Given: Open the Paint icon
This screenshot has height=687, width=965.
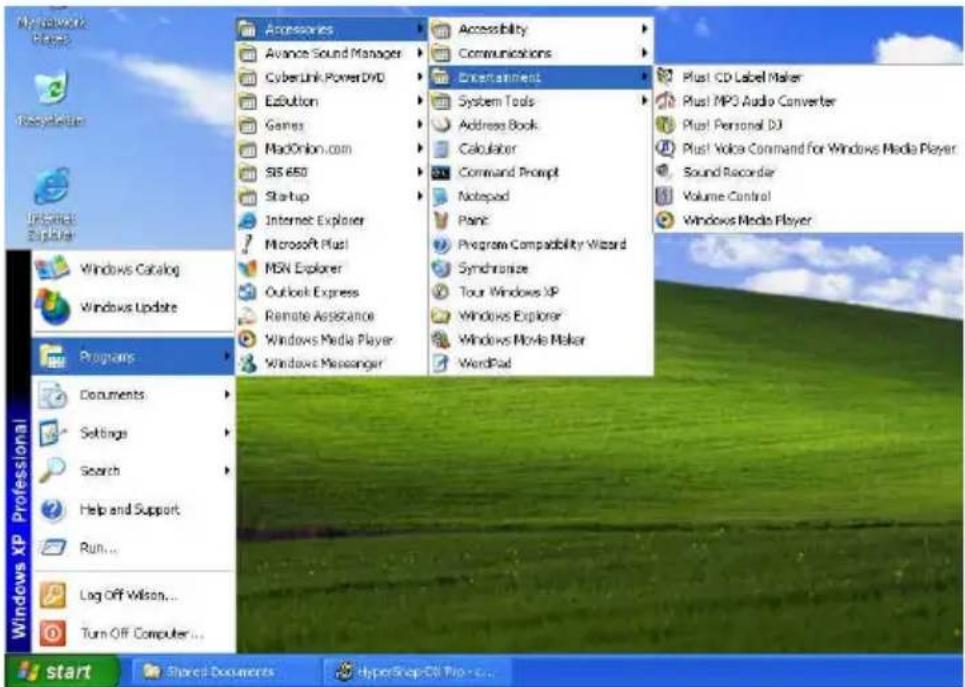Looking at the screenshot, I should click(x=441, y=220).
